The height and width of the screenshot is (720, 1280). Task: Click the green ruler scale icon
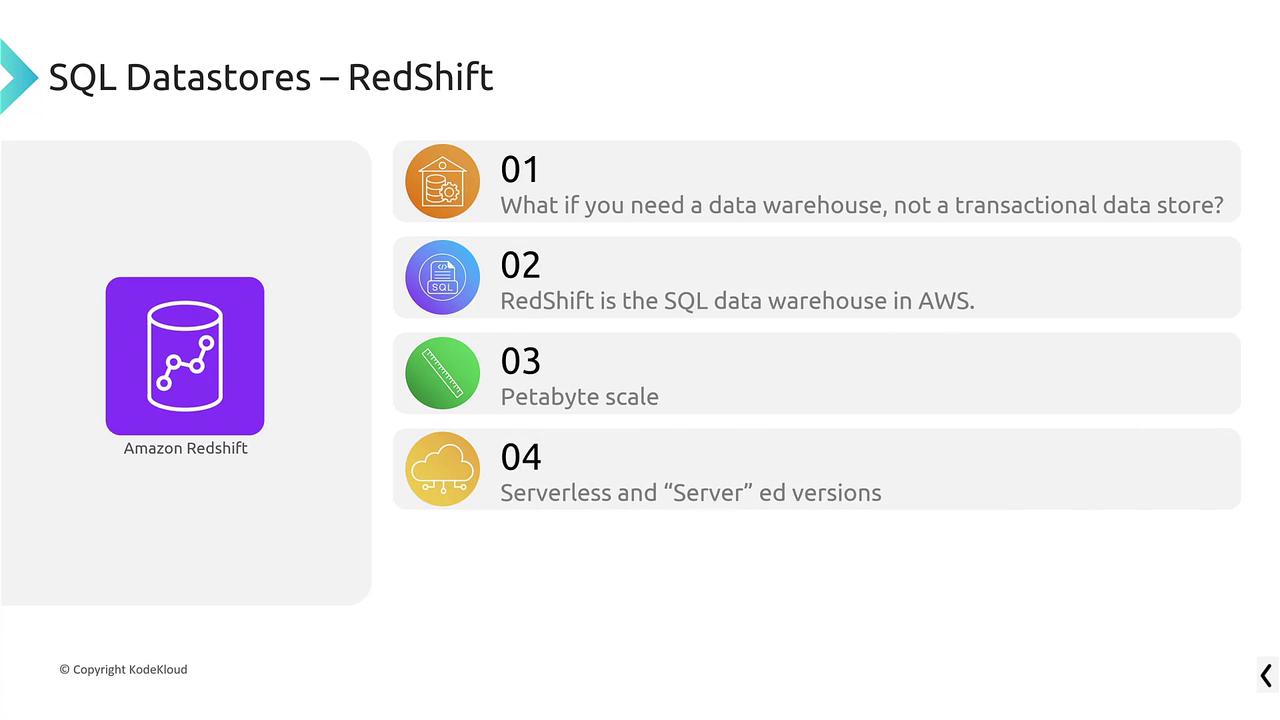point(442,373)
